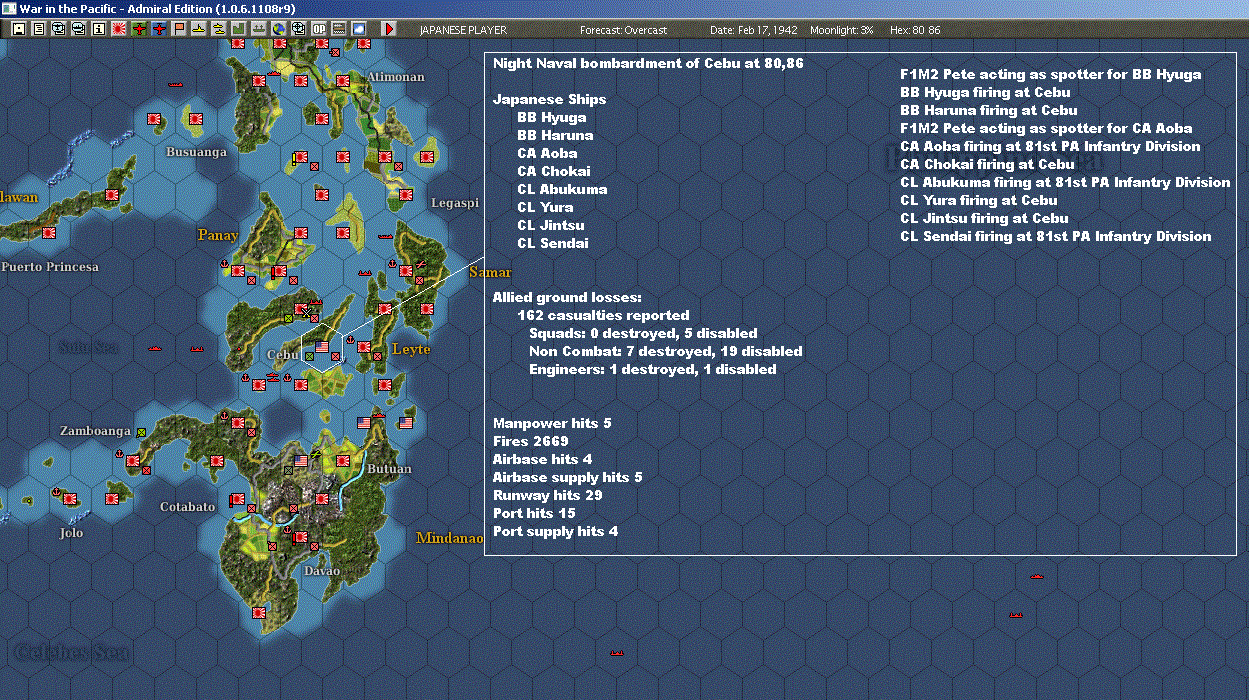
Task: Click the Leyte island label
Action: 411,349
